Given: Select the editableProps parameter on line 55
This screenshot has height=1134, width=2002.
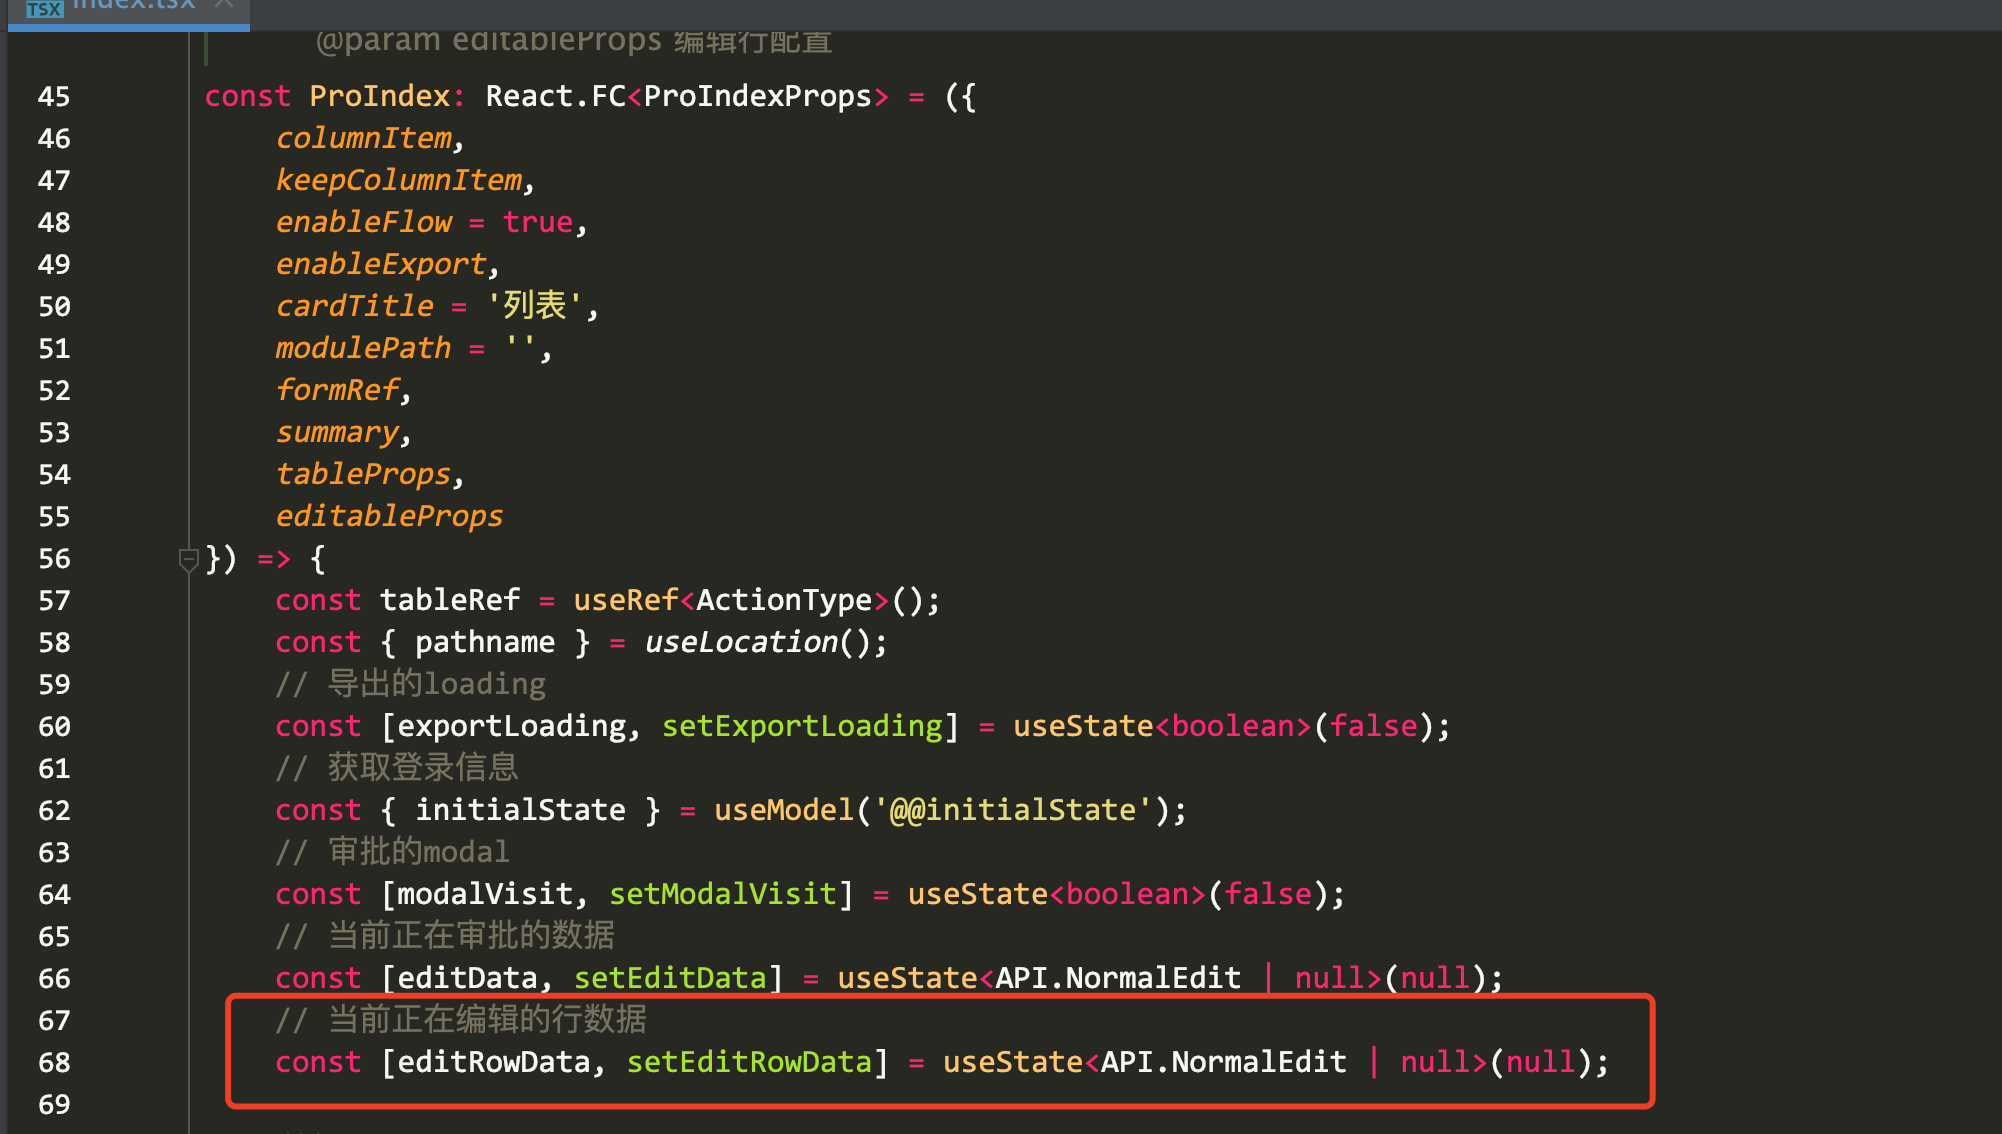Looking at the screenshot, I should (389, 515).
